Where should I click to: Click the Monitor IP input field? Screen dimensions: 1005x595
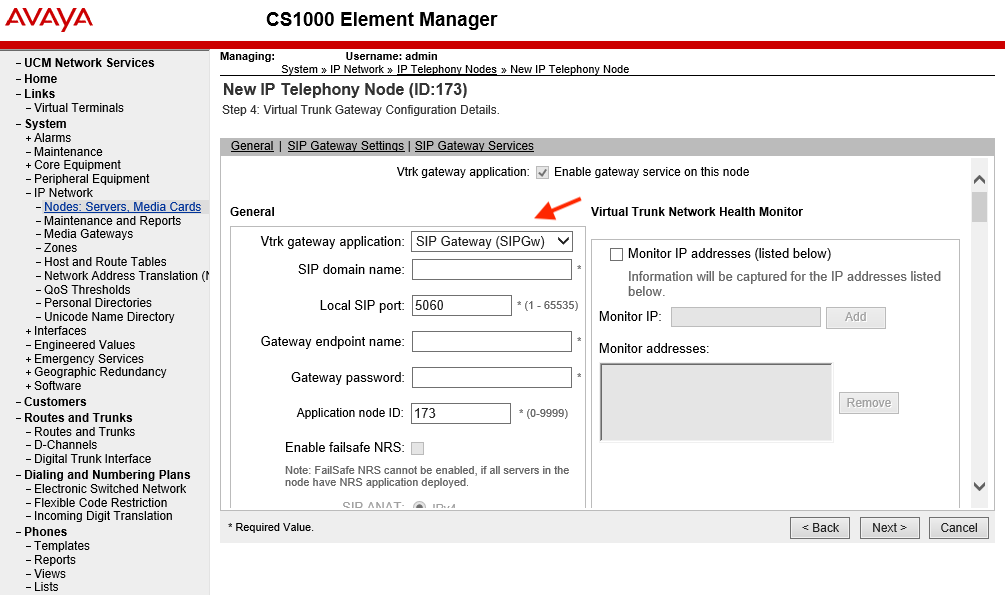[x=746, y=317]
